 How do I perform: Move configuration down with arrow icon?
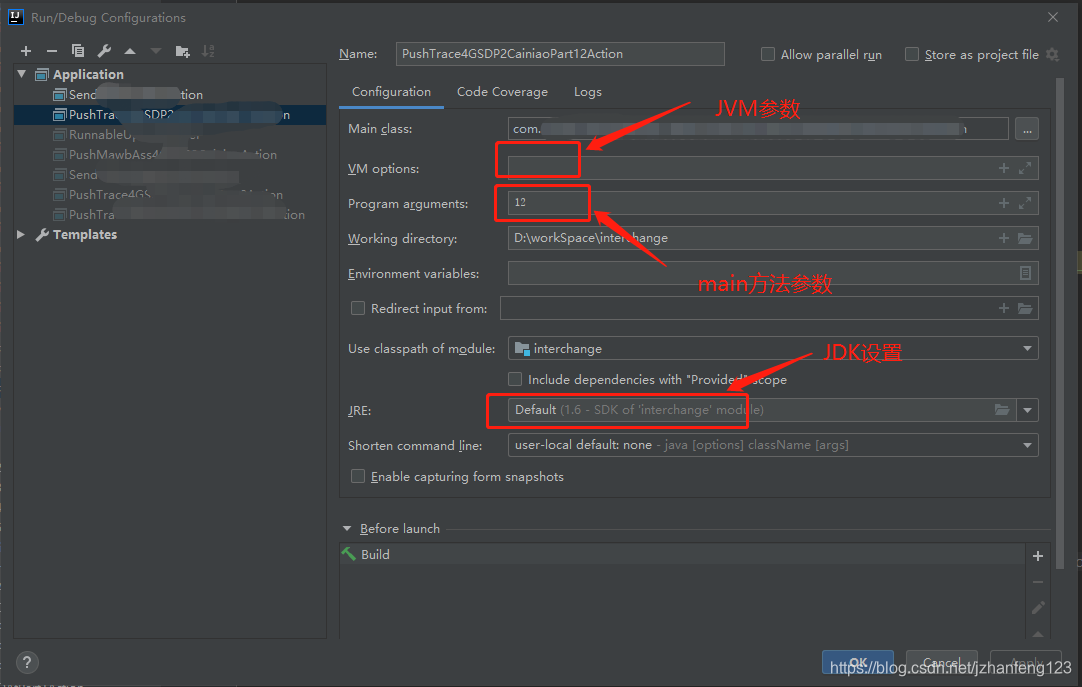pyautogui.click(x=156, y=51)
